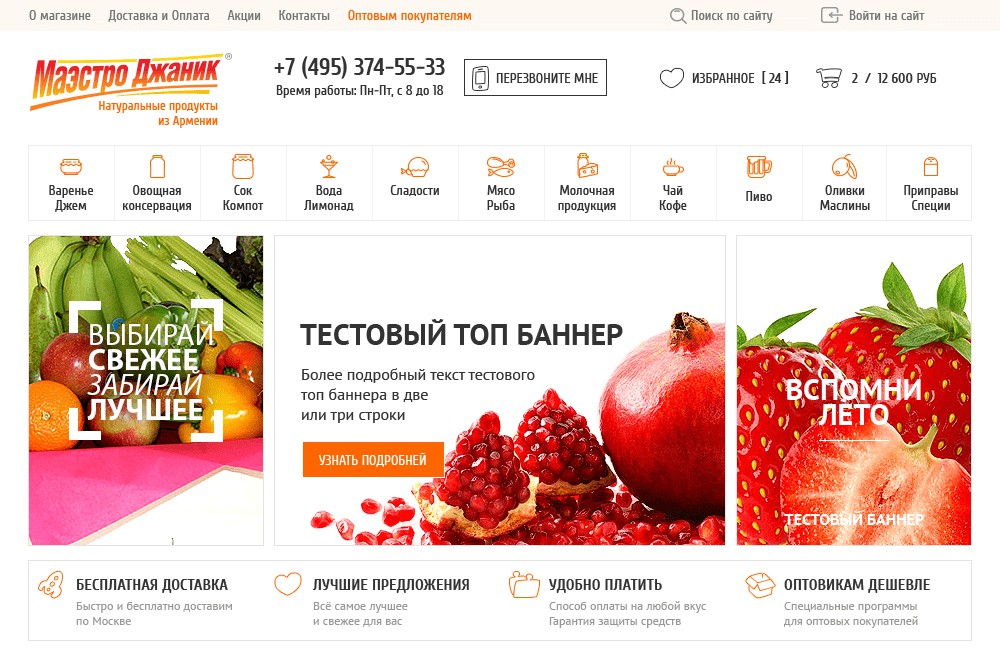Open the Вспомни лето strawberry banner

coord(854,390)
